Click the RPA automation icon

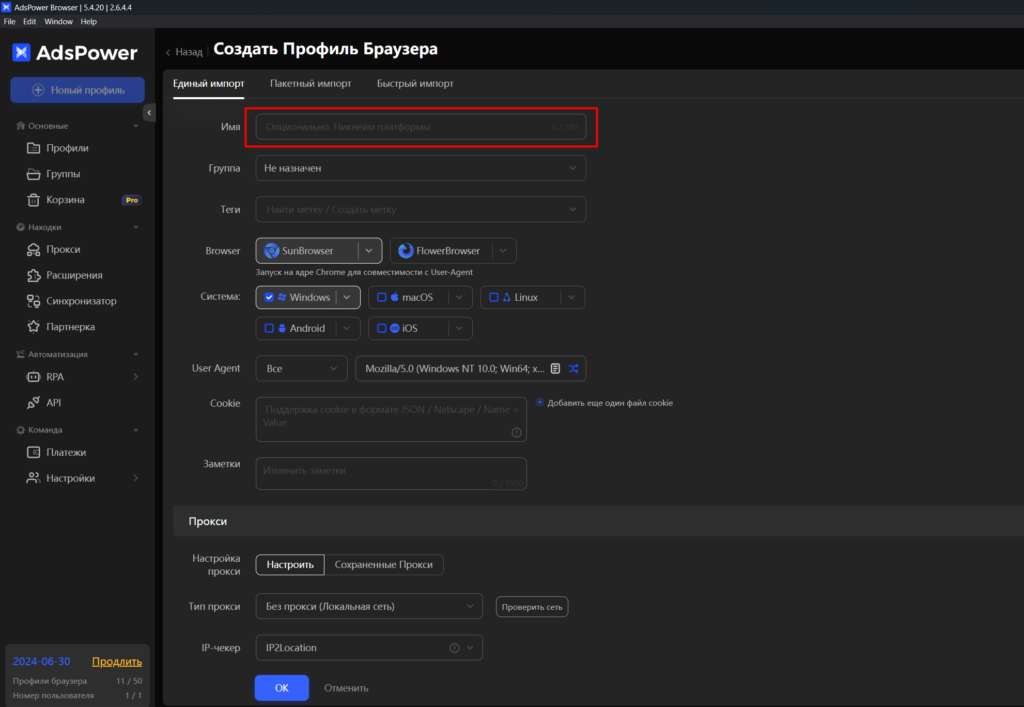click(33, 377)
